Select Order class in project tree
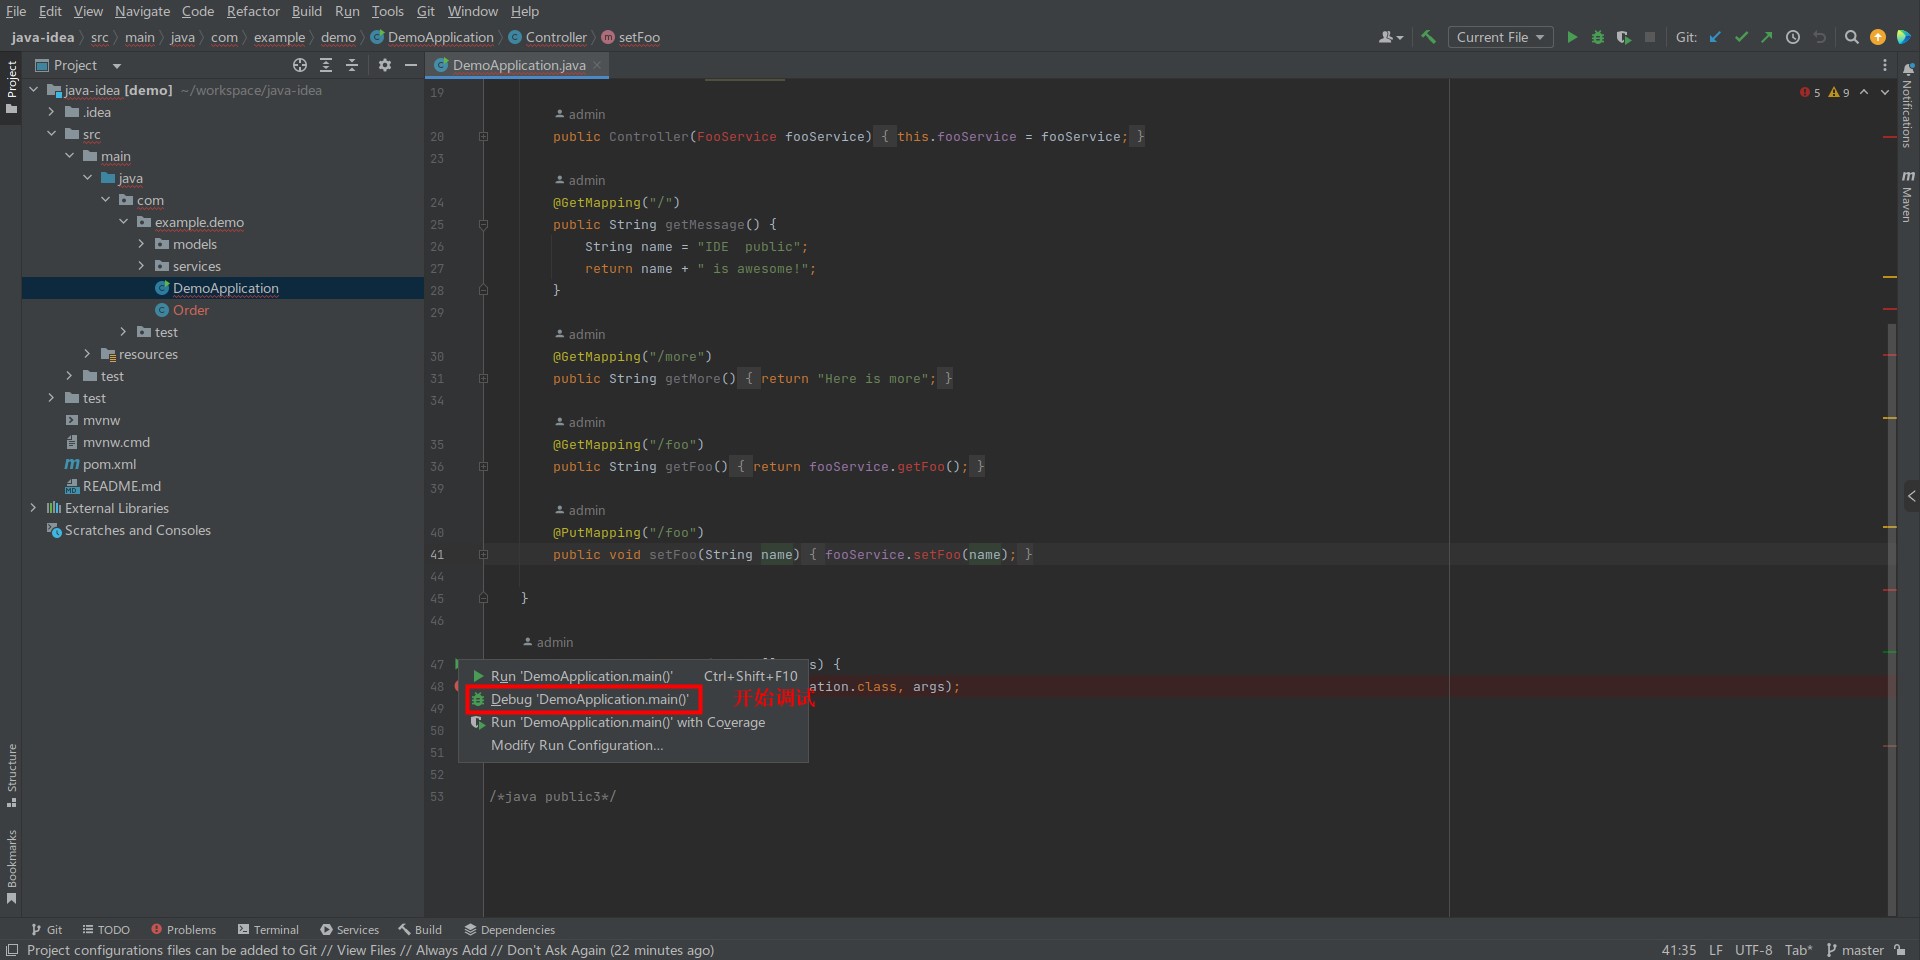This screenshot has width=1920, height=960. pos(191,310)
